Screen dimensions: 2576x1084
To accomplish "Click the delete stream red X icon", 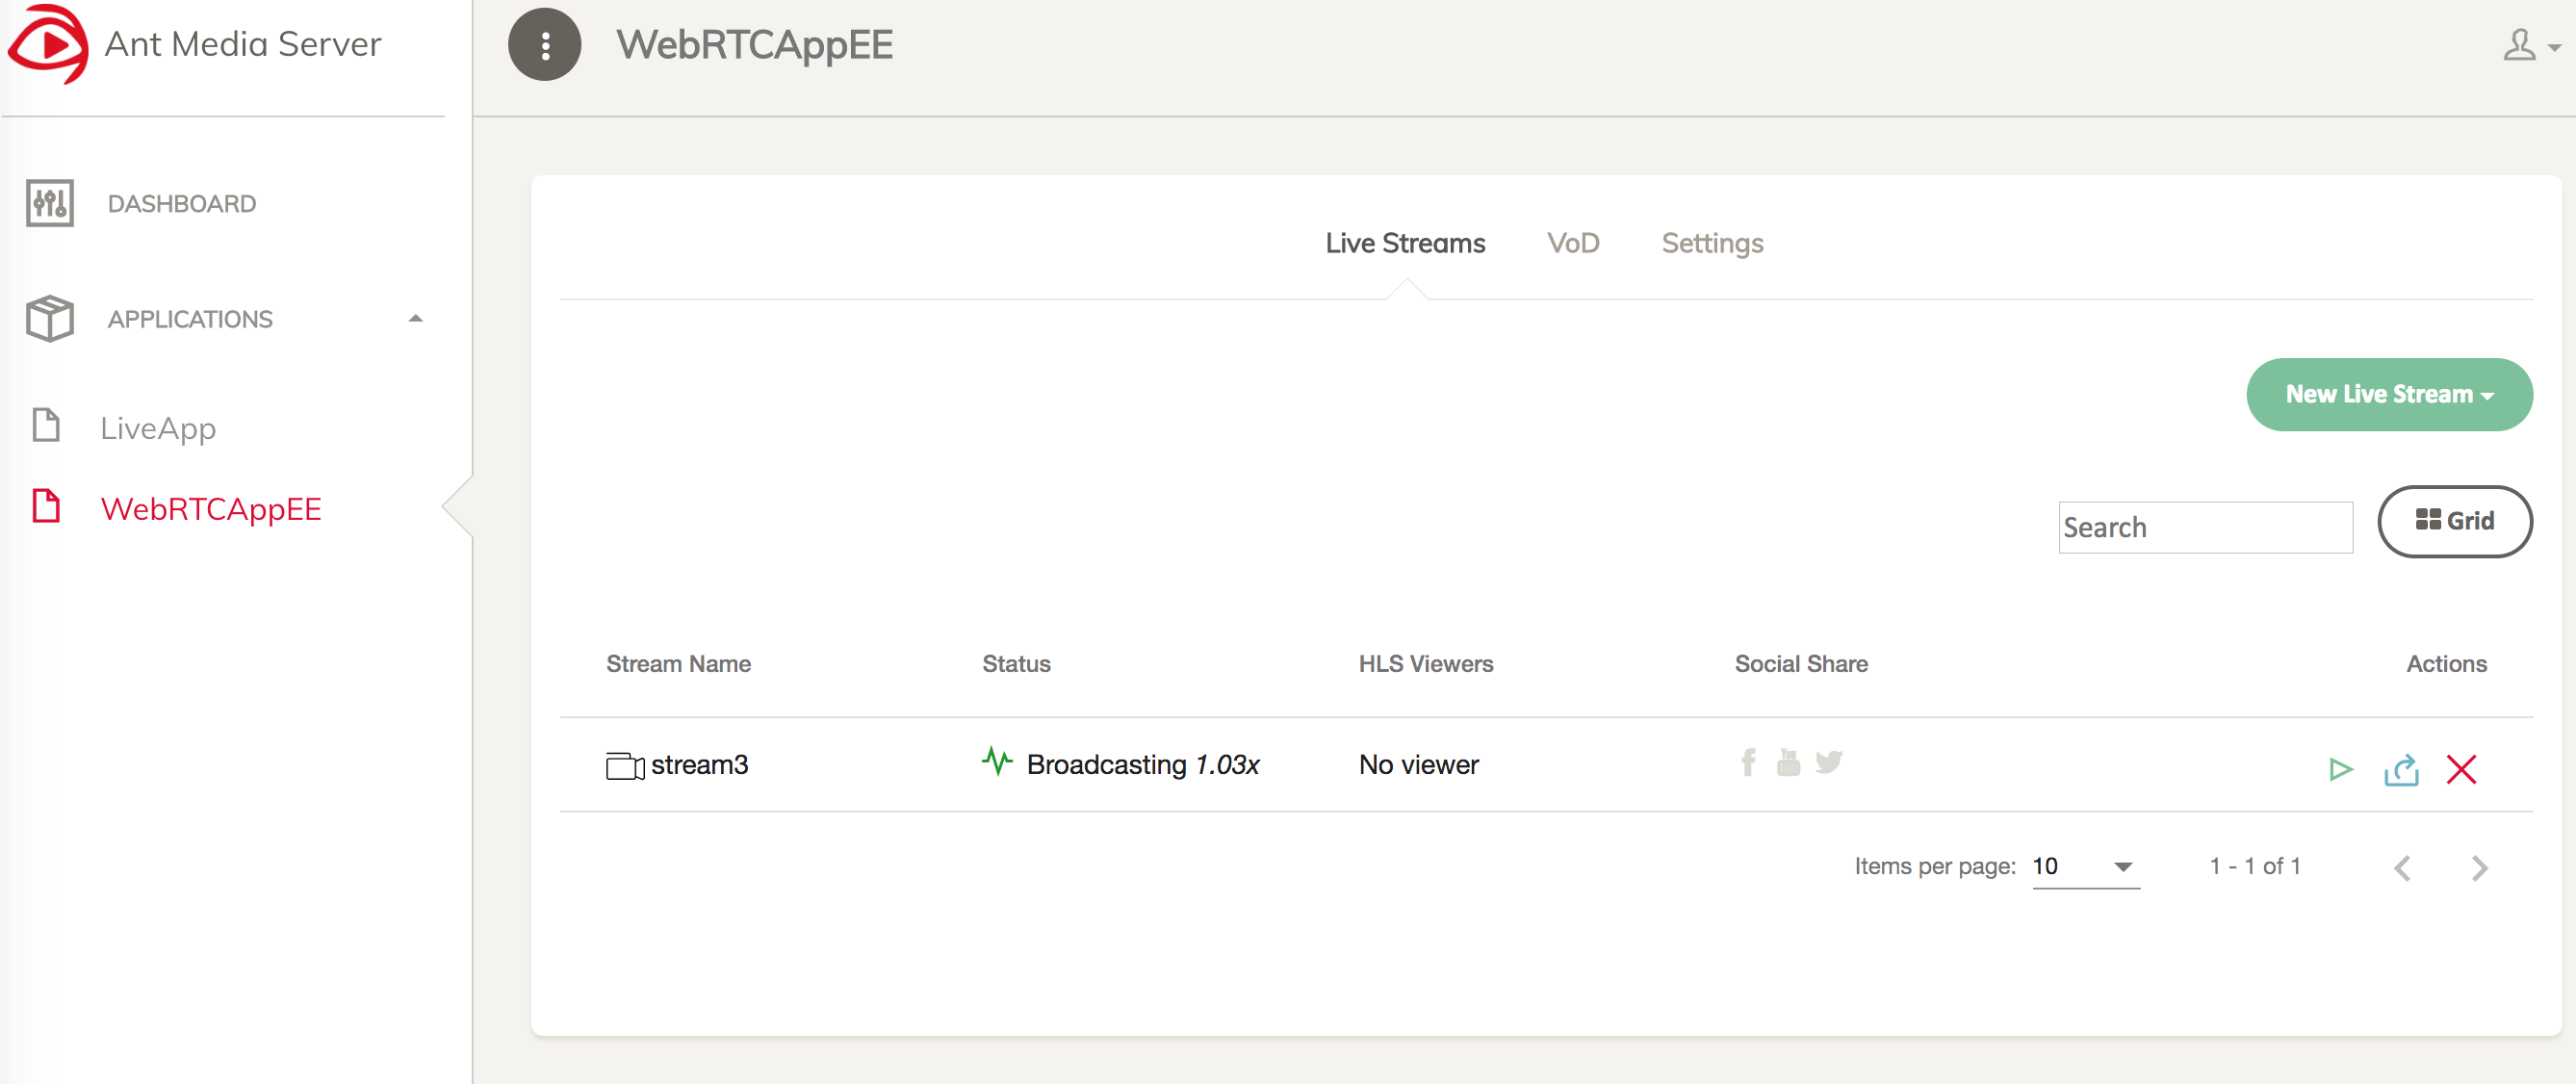I will 2462,768.
